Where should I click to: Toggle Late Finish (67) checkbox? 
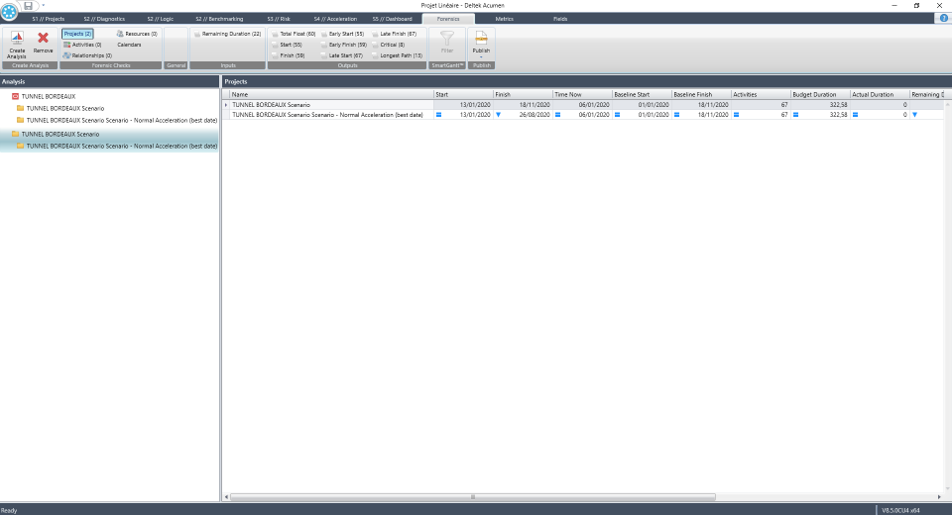pyautogui.click(x=375, y=35)
